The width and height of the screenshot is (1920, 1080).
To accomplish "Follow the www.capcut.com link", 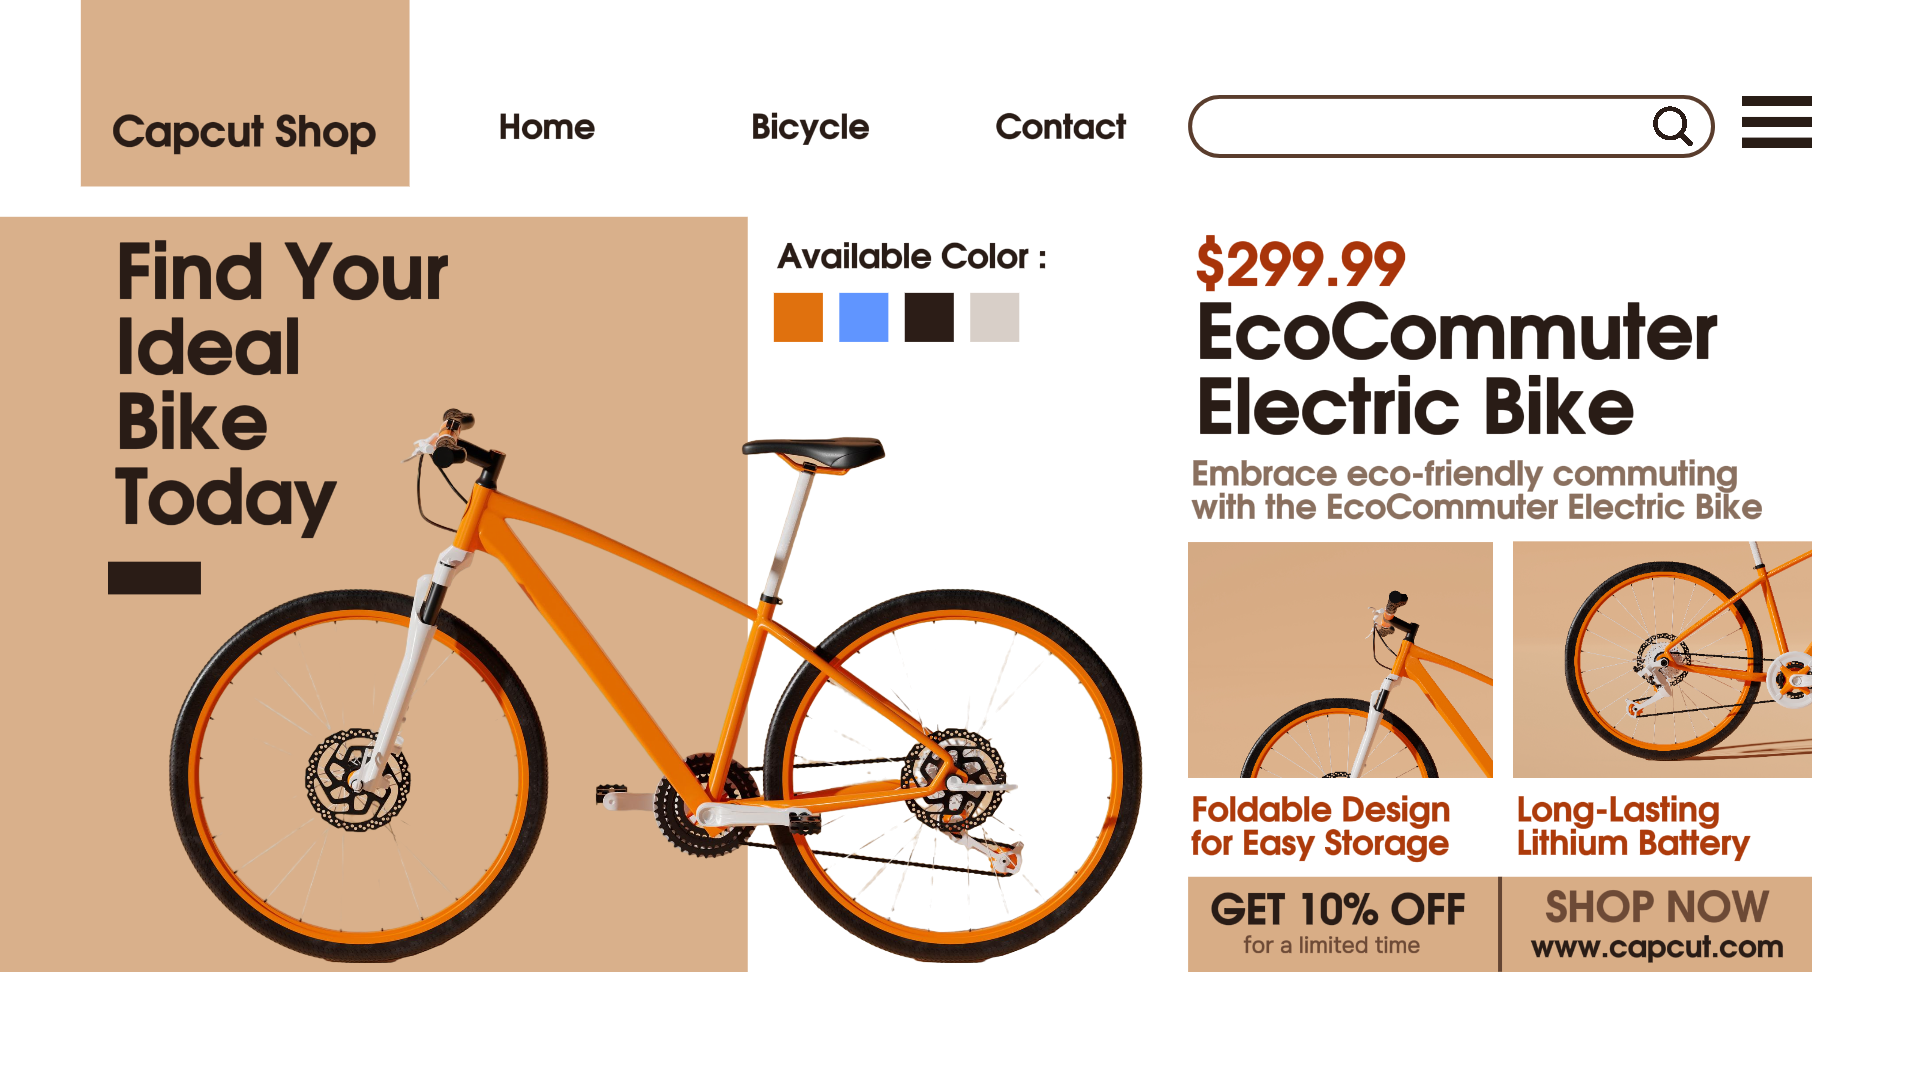I will click(1657, 947).
